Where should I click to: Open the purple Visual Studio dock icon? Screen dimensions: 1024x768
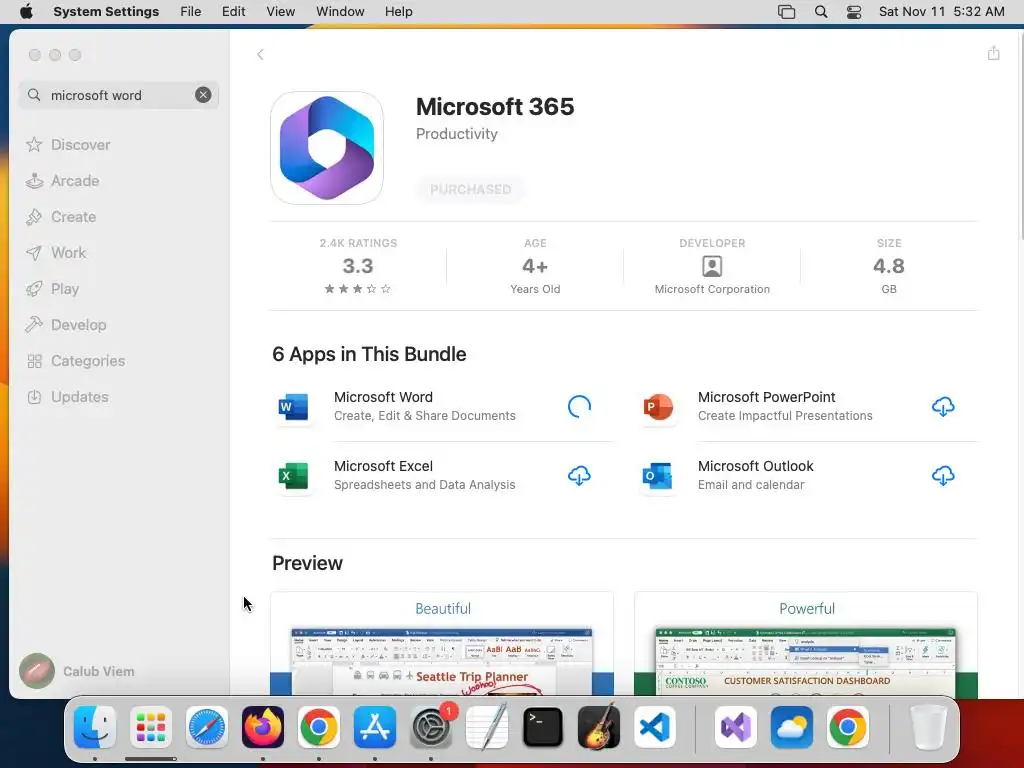click(735, 727)
